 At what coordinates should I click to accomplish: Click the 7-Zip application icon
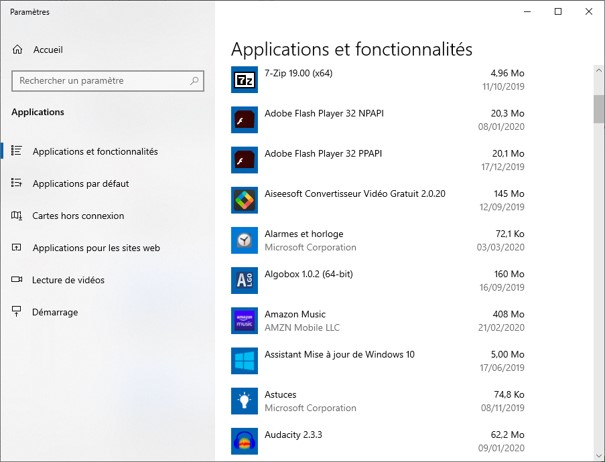coord(245,80)
